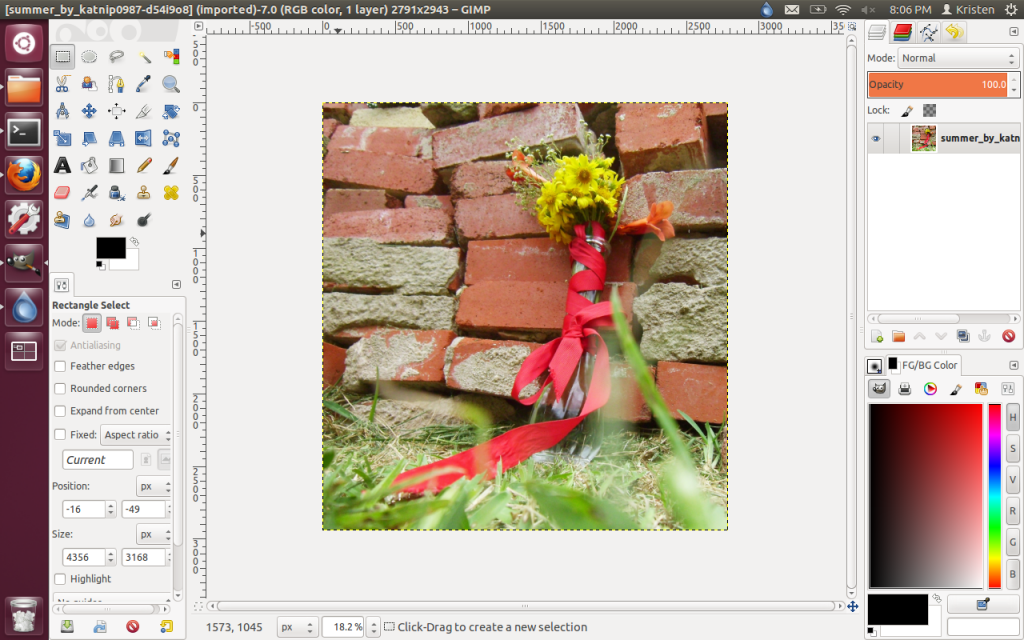1024x640 pixels.
Task: Enable the Fixed aspect ratio checkbox
Action: [x=60, y=435]
